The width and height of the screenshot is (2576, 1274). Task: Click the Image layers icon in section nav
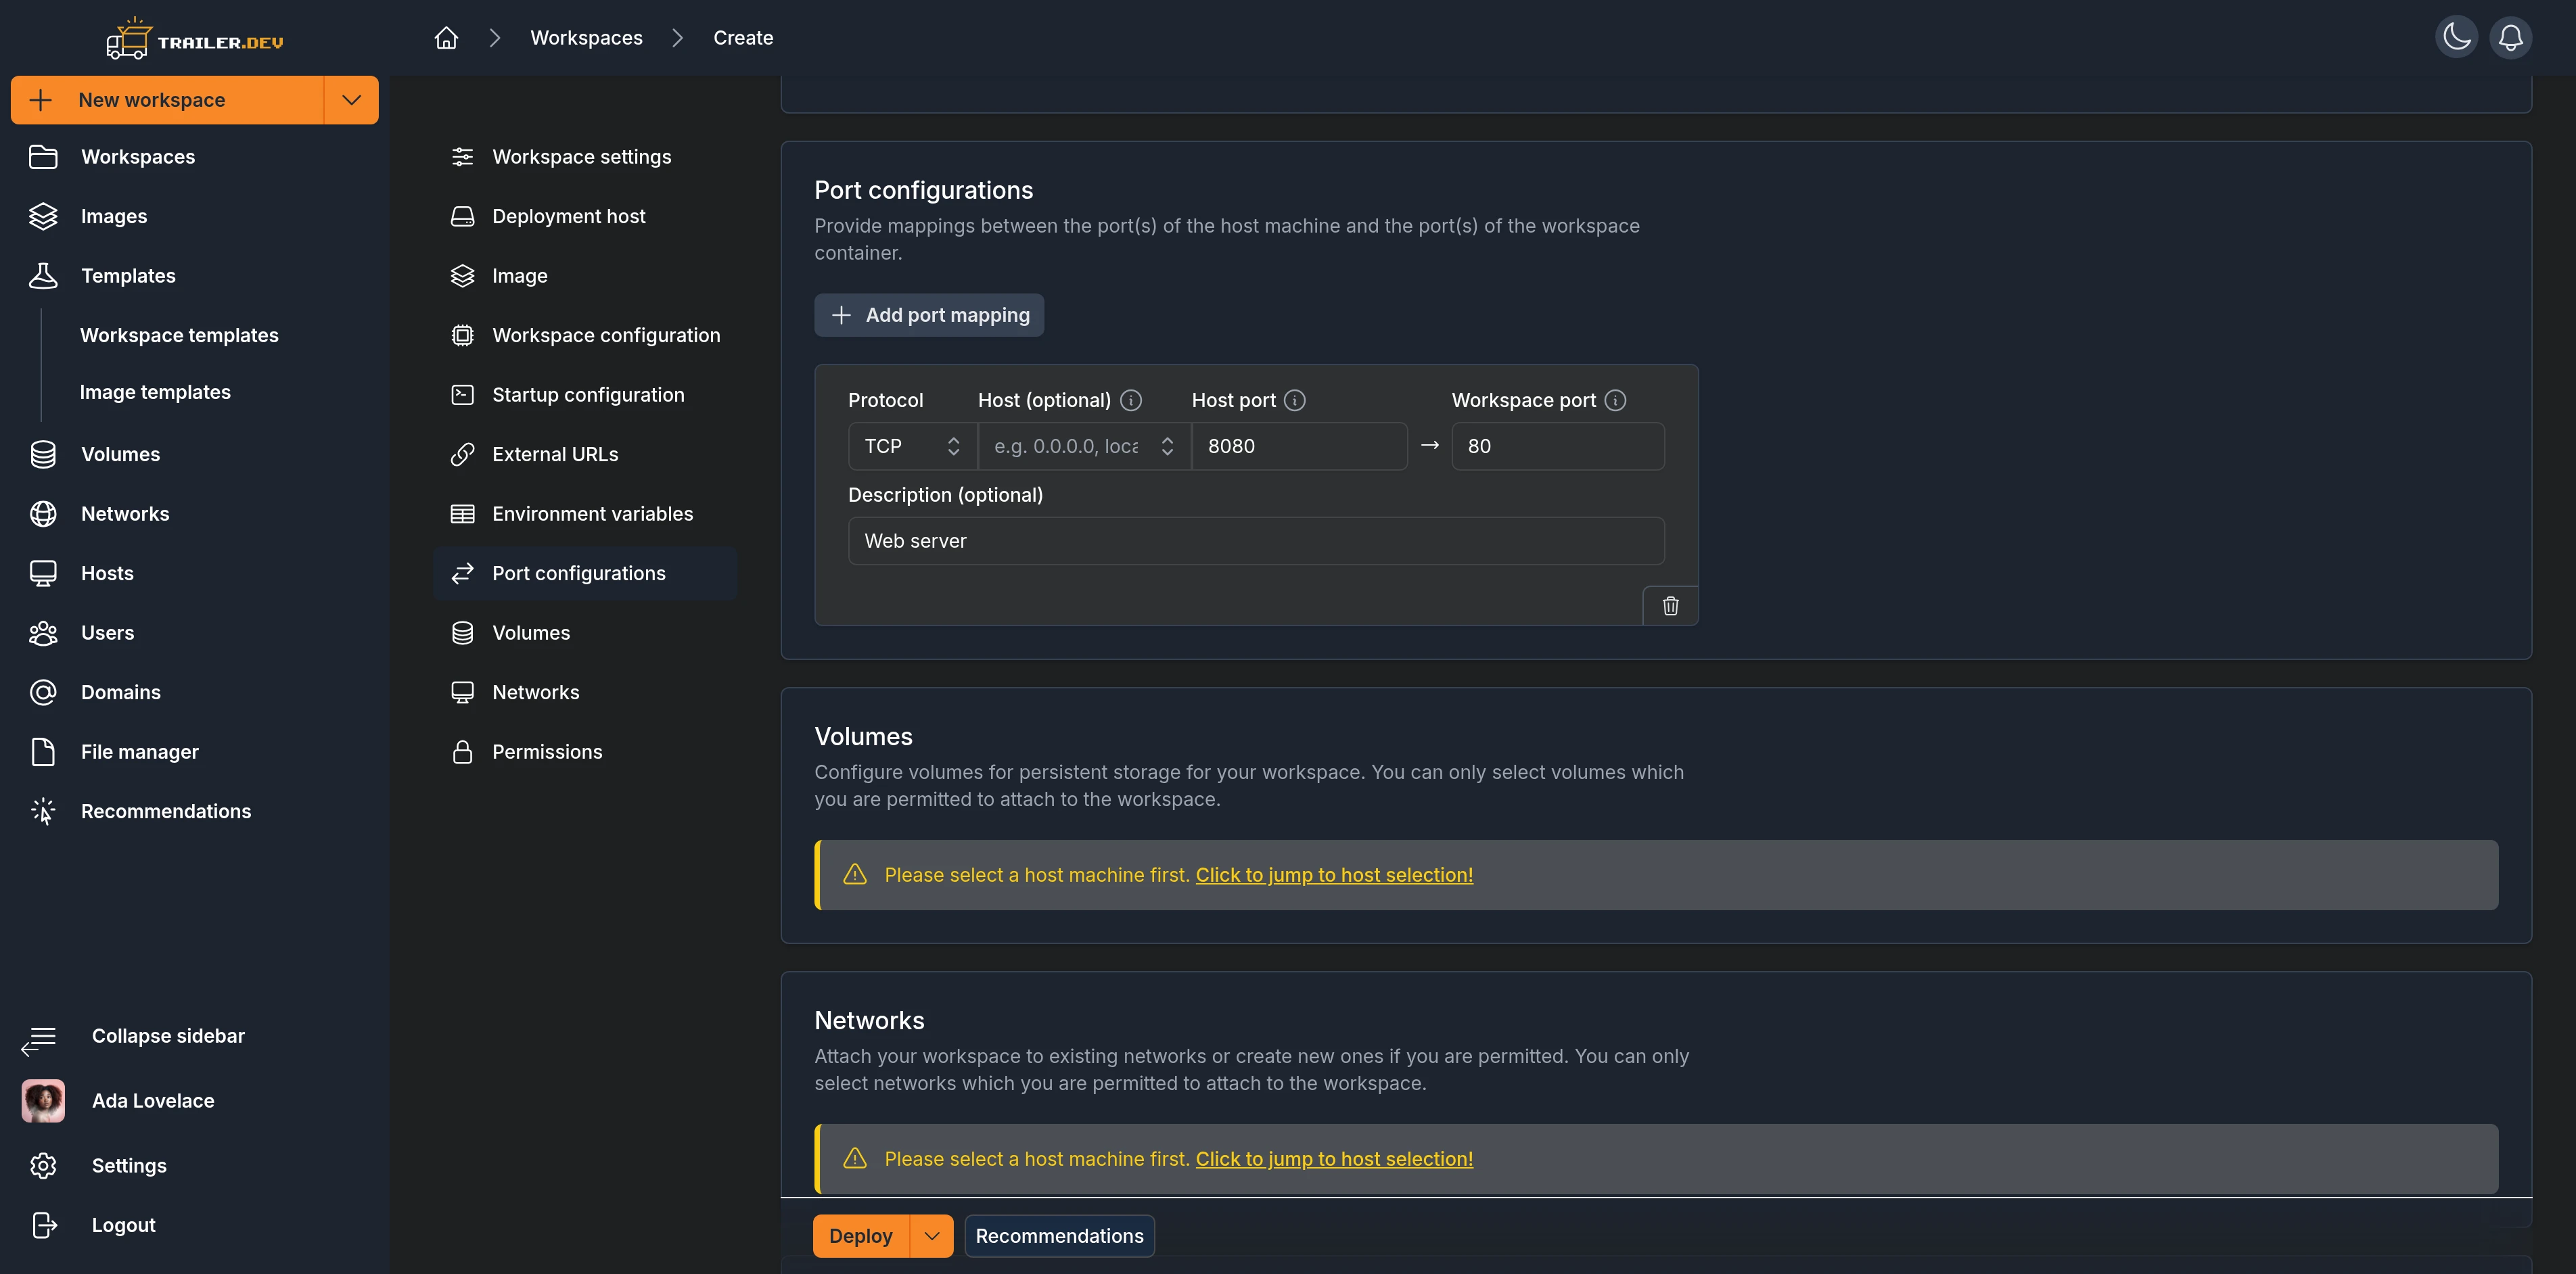(462, 276)
